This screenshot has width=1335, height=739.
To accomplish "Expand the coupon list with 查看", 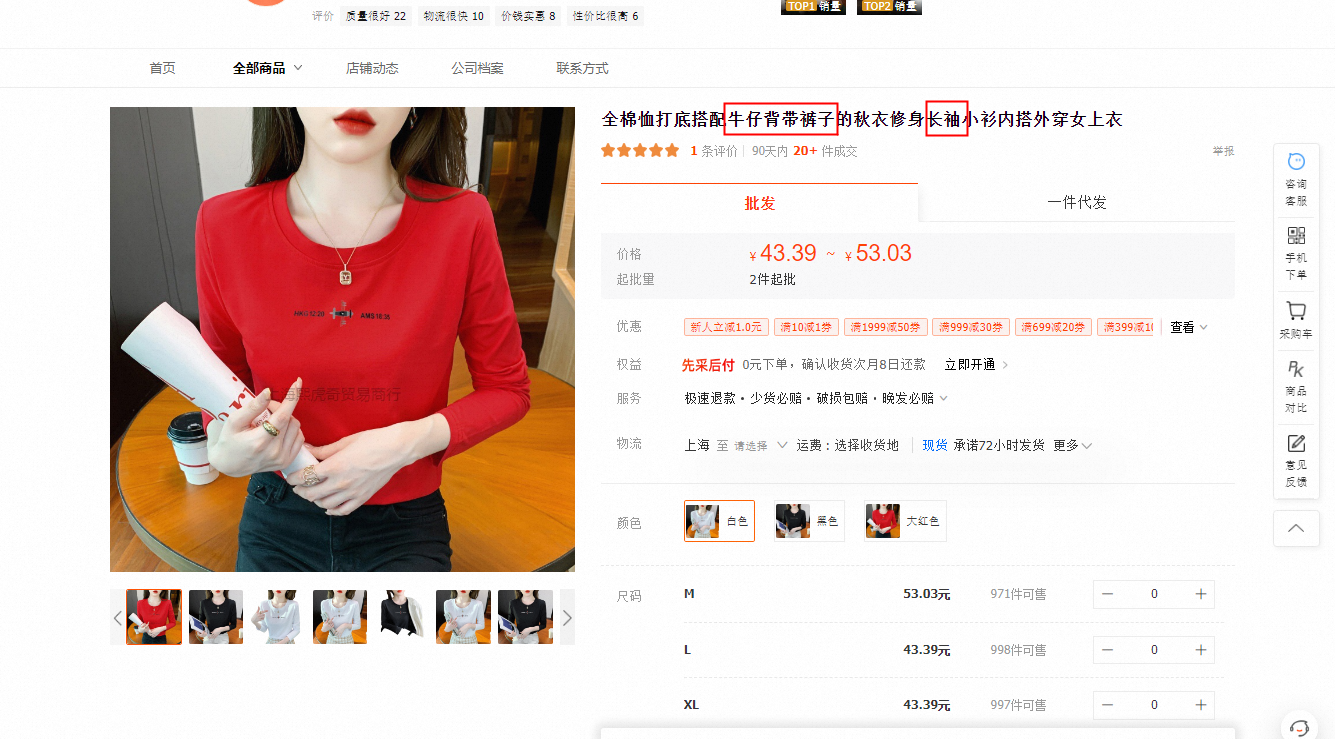I will click(x=1189, y=327).
